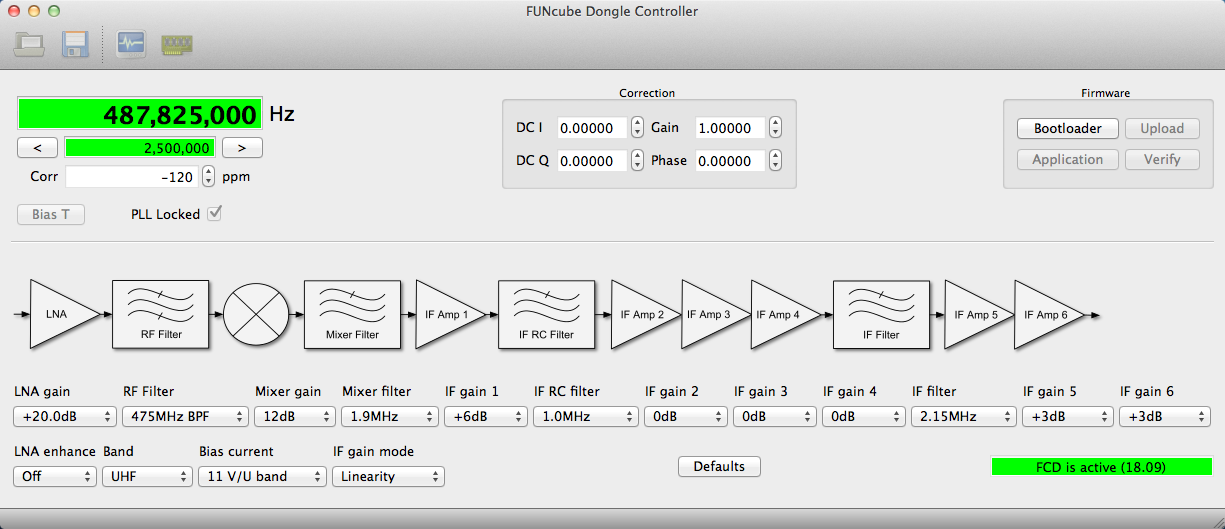
Task: Adjust the DC Q stepper arrows
Action: [x=637, y=161]
